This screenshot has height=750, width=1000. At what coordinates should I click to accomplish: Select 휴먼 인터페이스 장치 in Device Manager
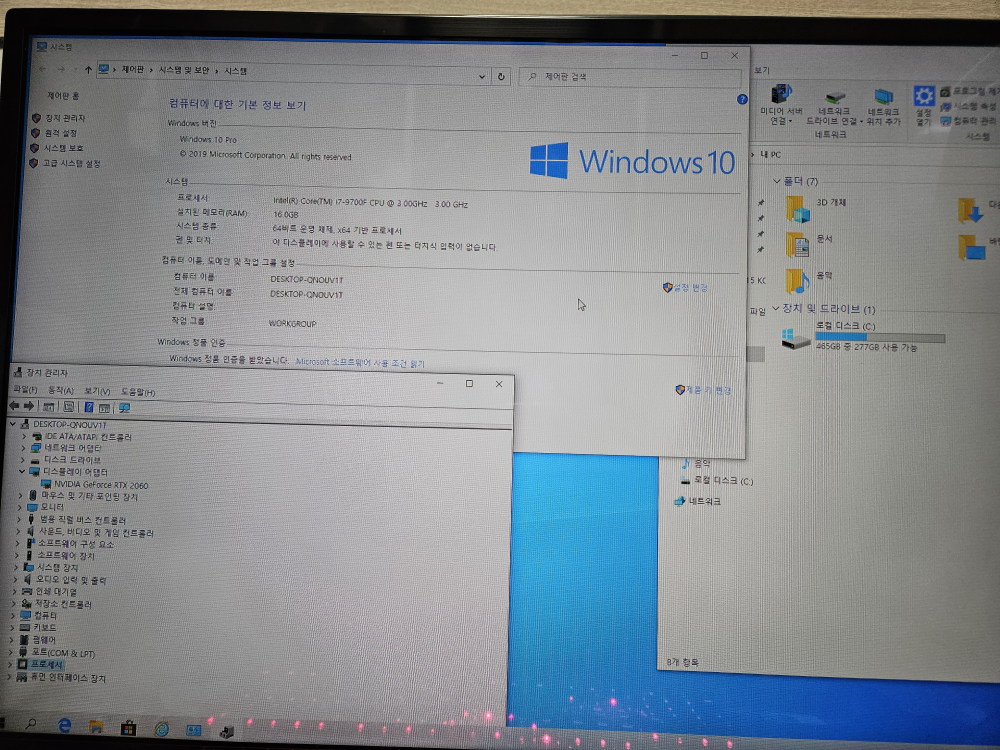(x=68, y=677)
